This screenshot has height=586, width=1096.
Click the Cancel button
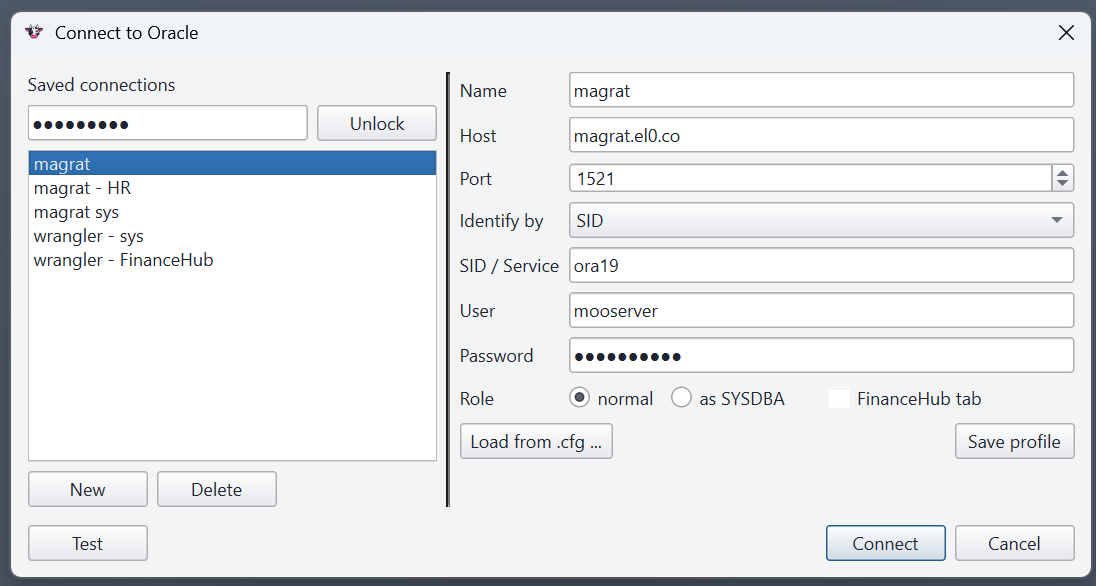(x=1014, y=543)
